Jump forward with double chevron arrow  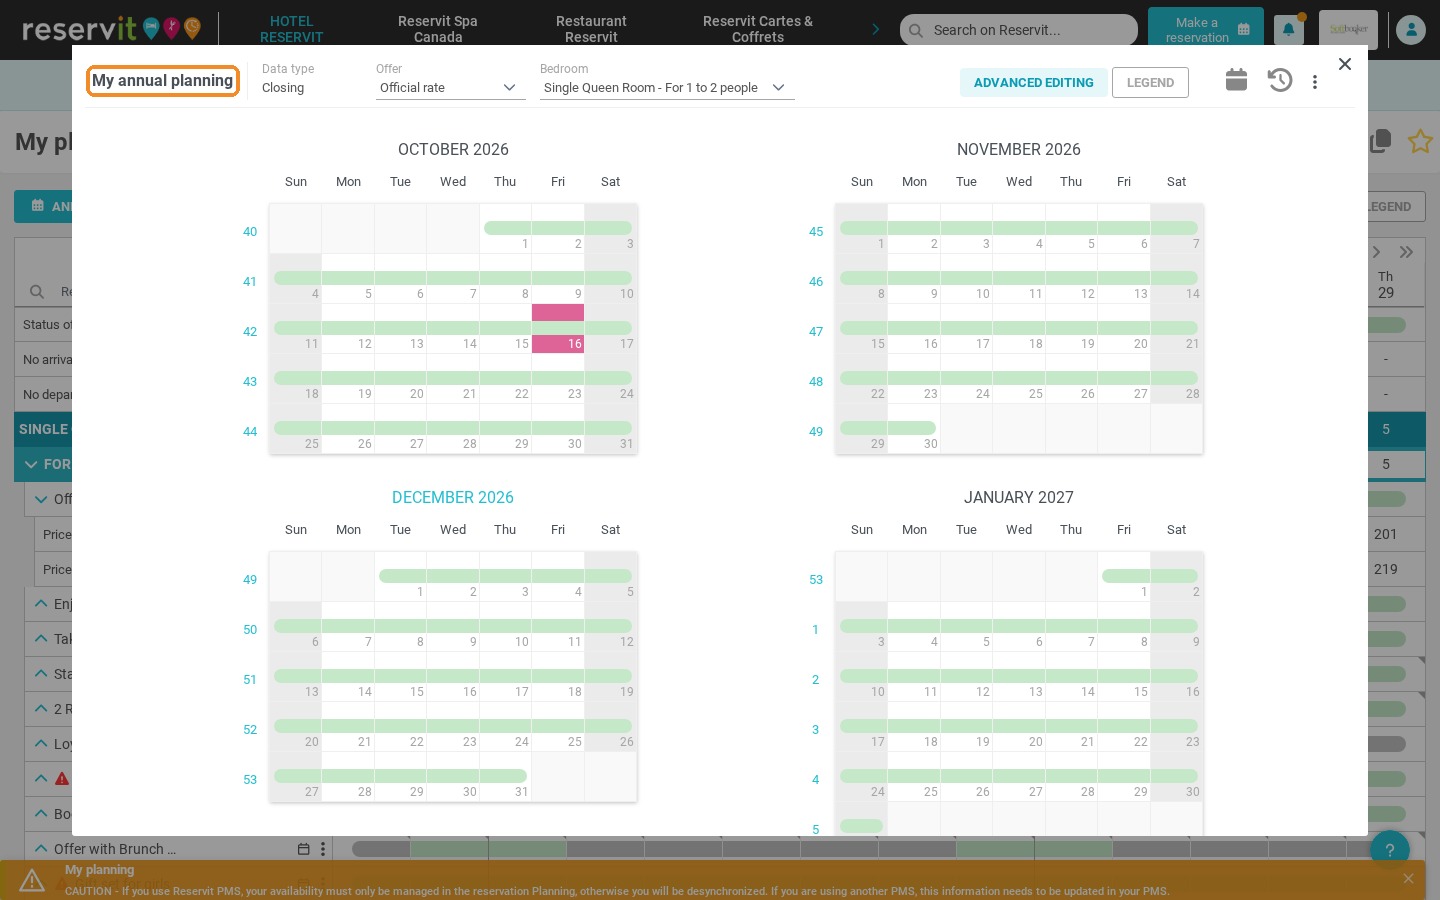tap(1406, 252)
